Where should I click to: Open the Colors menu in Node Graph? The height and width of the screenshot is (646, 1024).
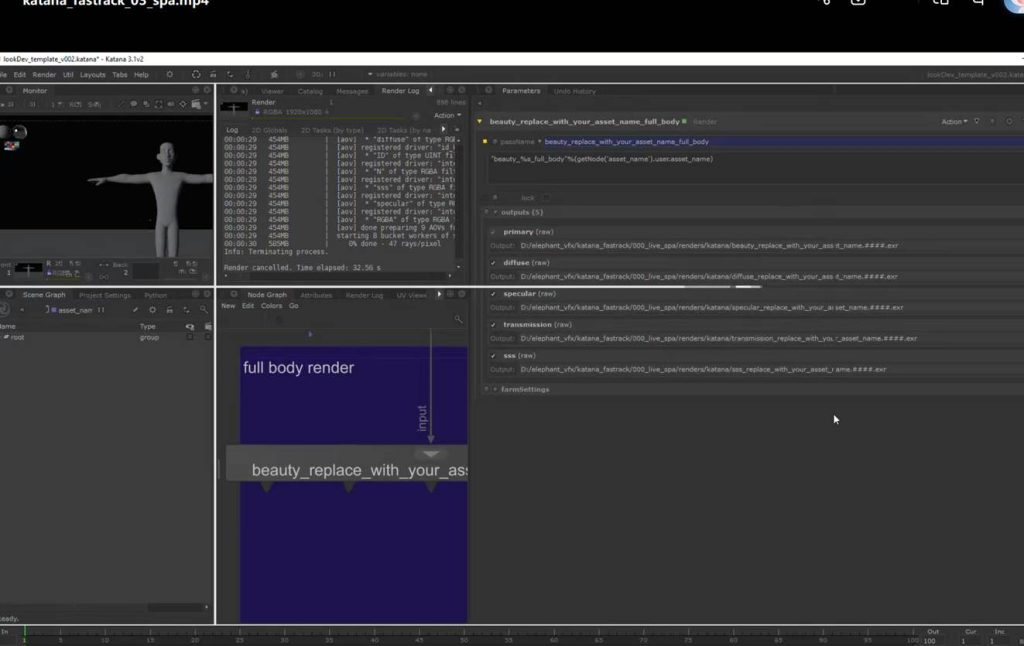[x=271, y=306]
